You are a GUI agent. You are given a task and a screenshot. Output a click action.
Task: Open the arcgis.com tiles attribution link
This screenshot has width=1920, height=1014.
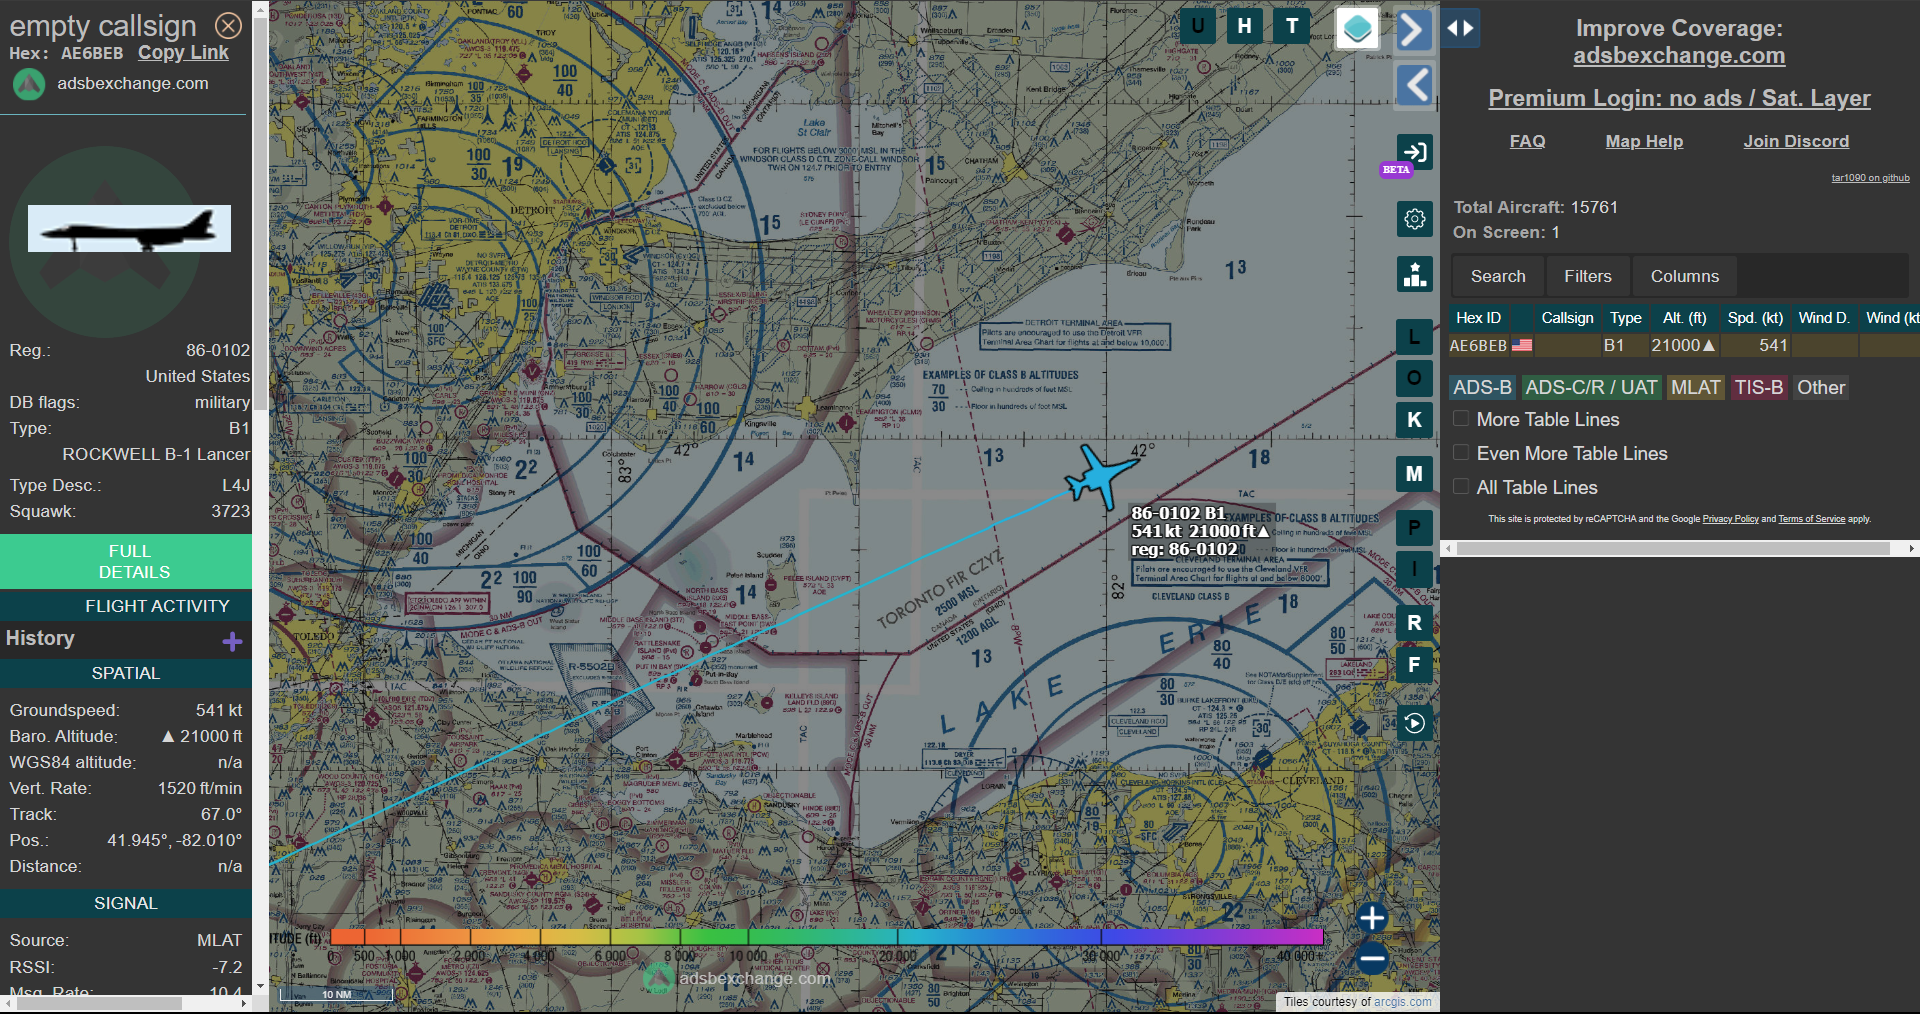coord(1402,1001)
